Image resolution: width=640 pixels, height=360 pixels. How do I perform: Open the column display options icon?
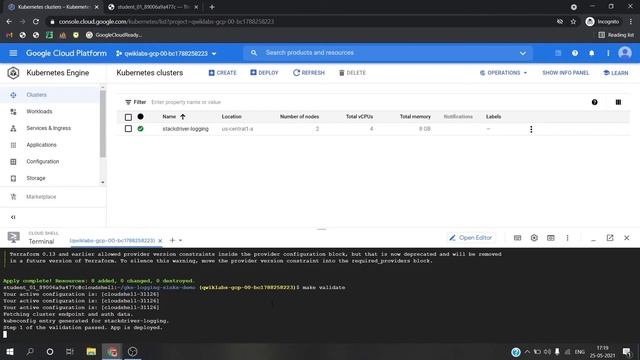click(x=618, y=102)
